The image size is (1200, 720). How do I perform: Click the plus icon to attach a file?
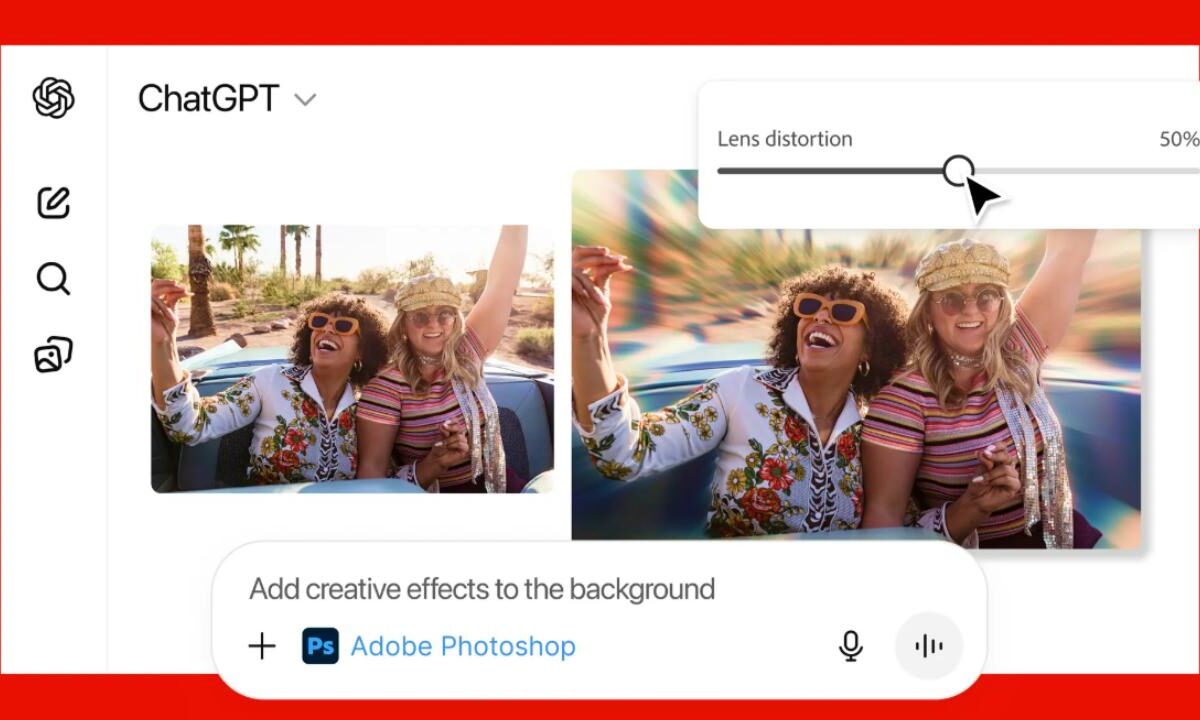tap(262, 646)
